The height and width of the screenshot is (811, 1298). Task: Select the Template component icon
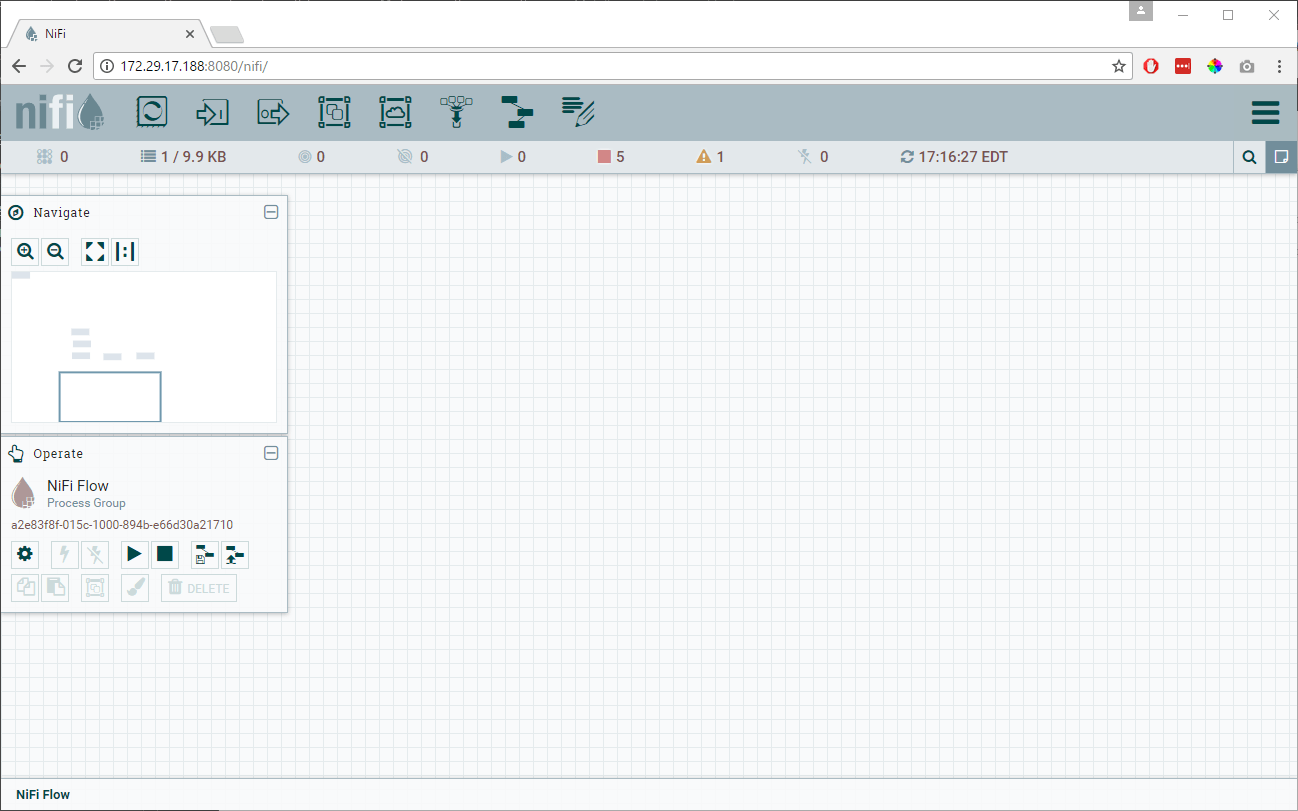pyautogui.click(x=517, y=112)
